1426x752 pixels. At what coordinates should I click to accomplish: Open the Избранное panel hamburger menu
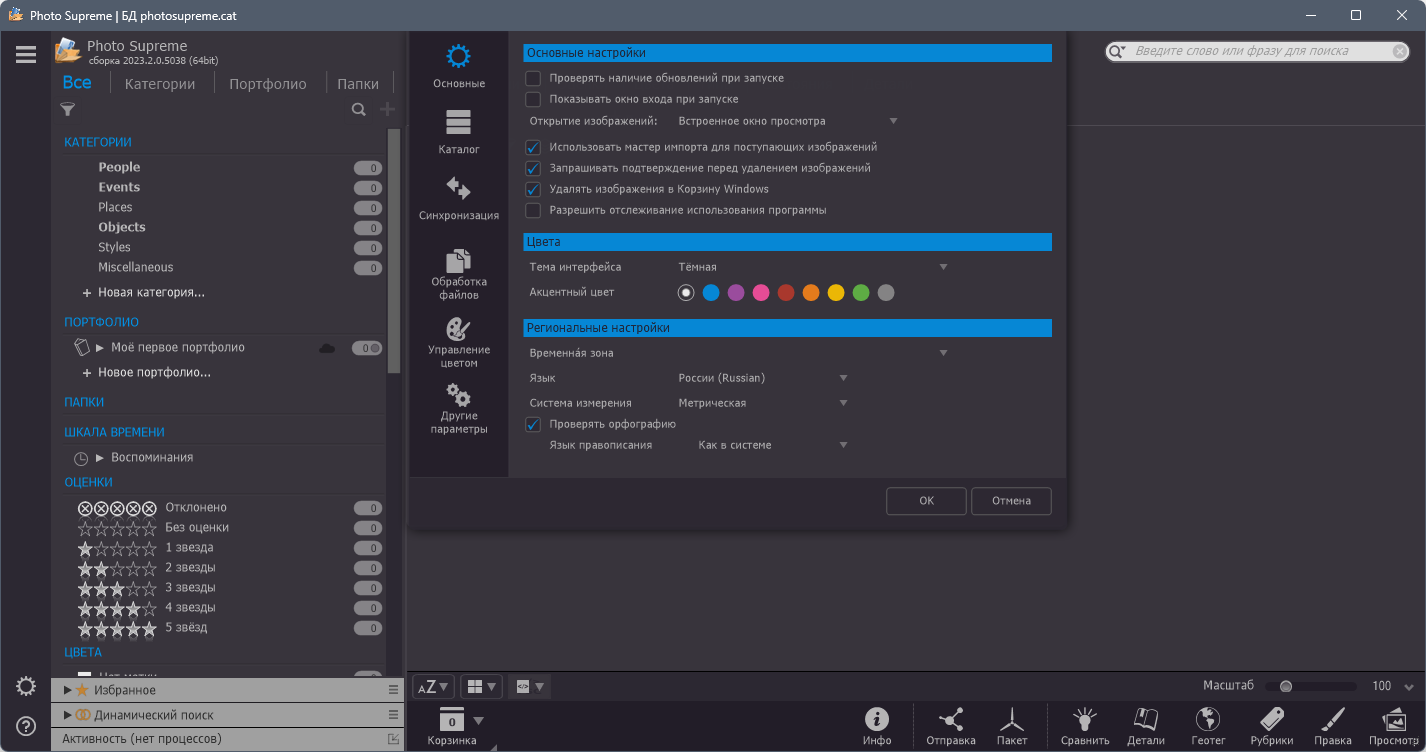pos(393,690)
